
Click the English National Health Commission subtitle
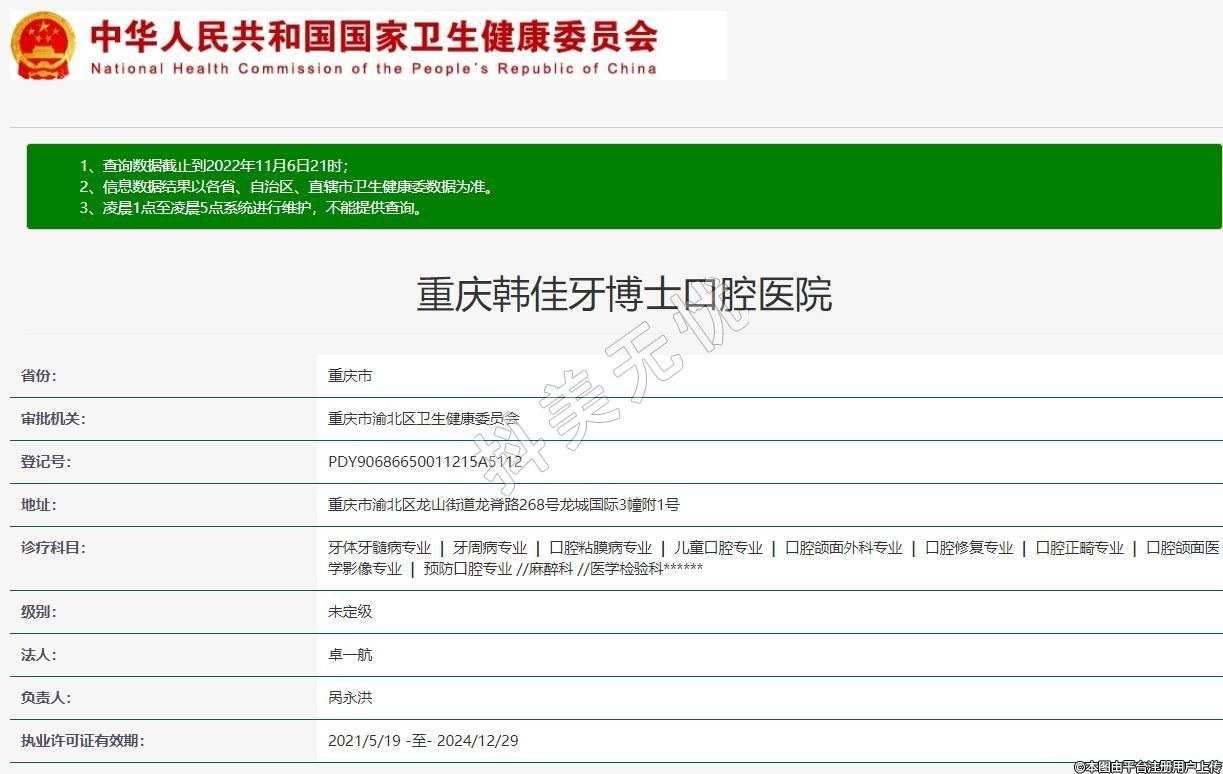click(x=374, y=69)
